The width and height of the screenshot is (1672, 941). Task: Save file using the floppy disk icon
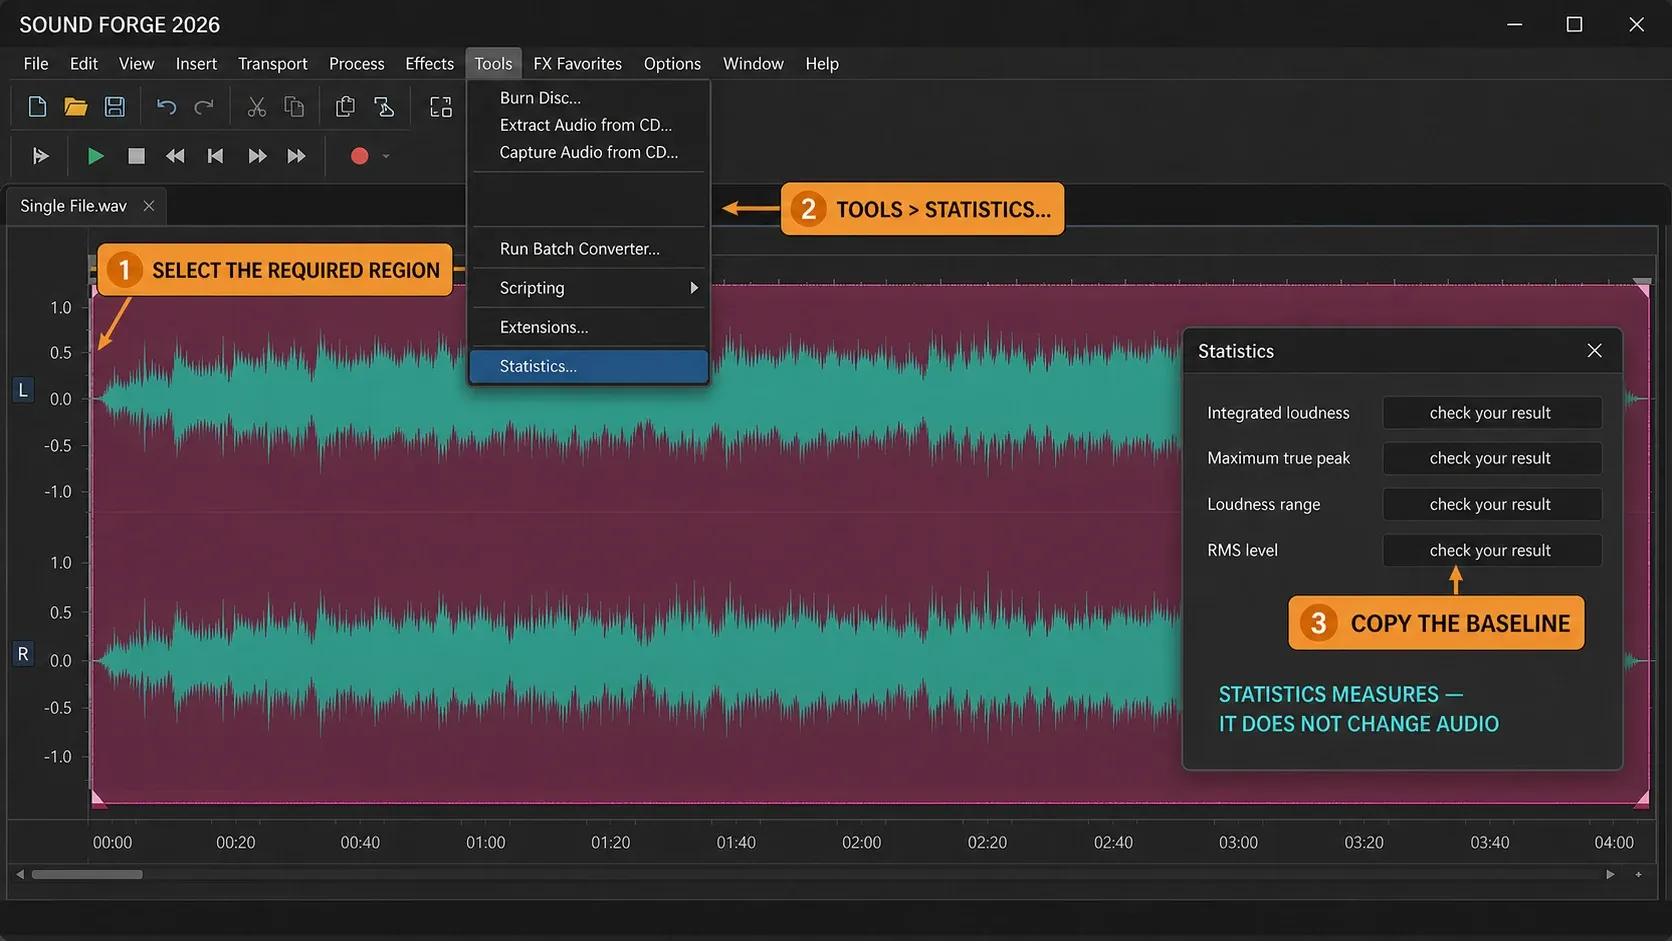click(115, 106)
